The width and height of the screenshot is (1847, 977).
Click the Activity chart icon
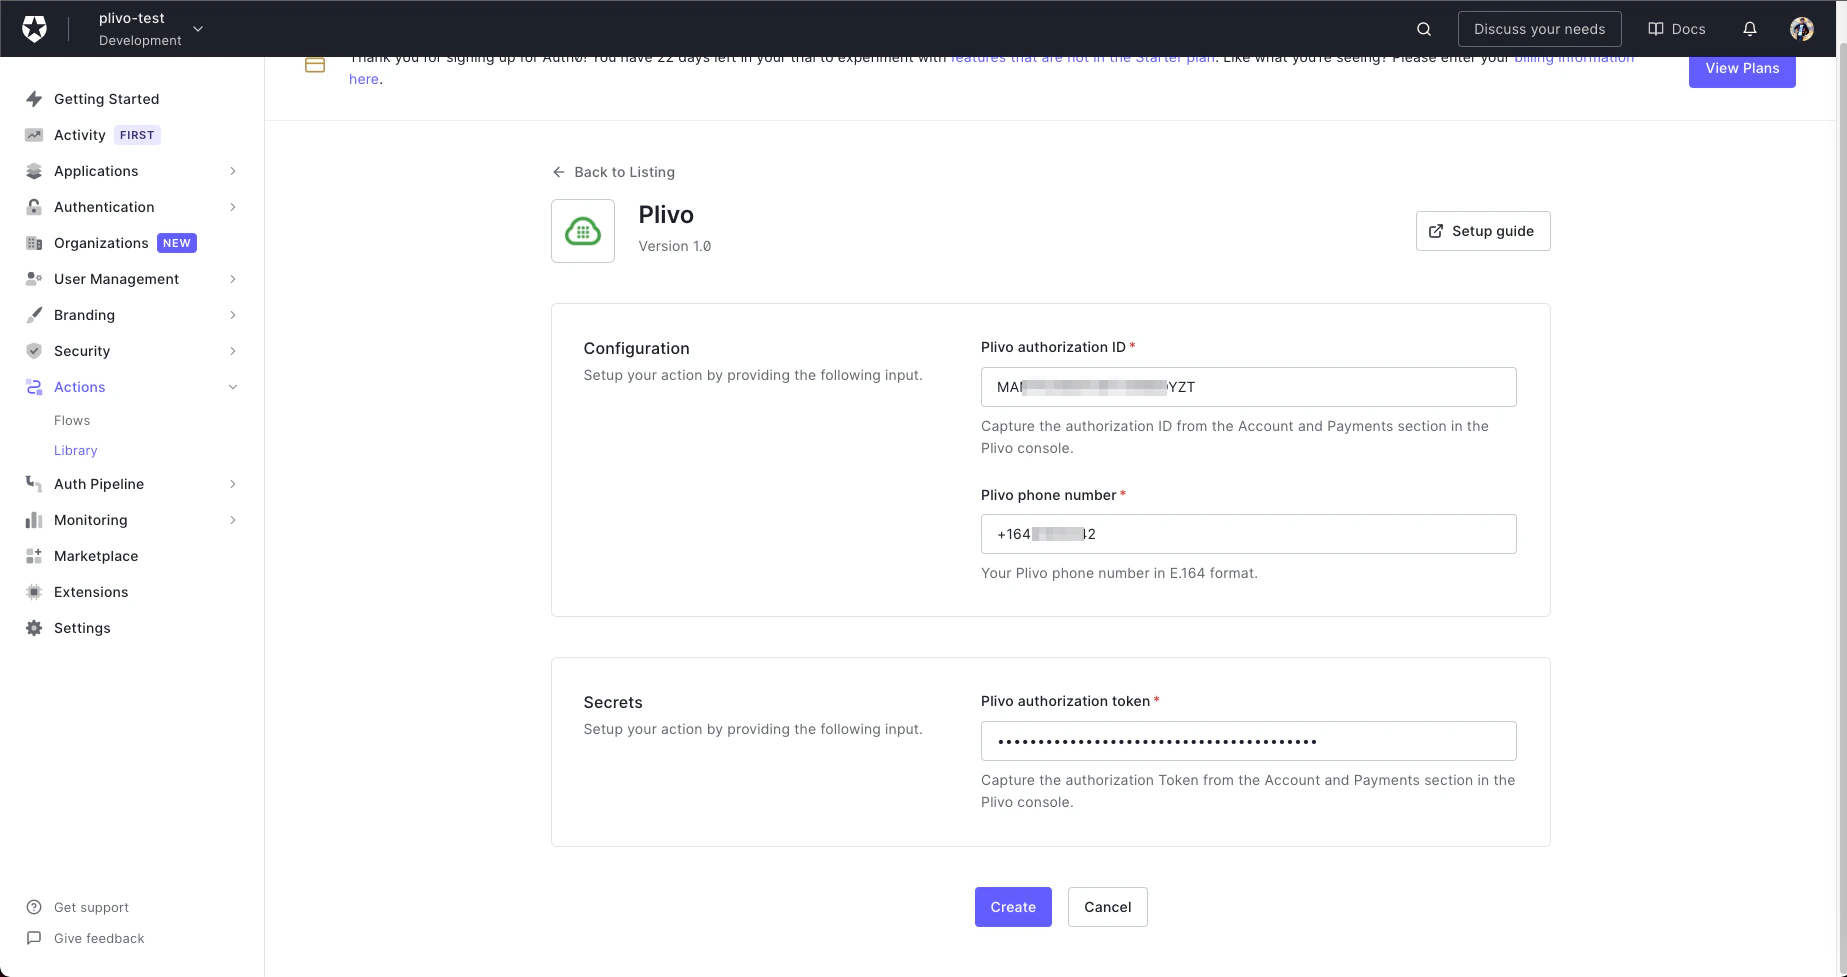click(34, 135)
